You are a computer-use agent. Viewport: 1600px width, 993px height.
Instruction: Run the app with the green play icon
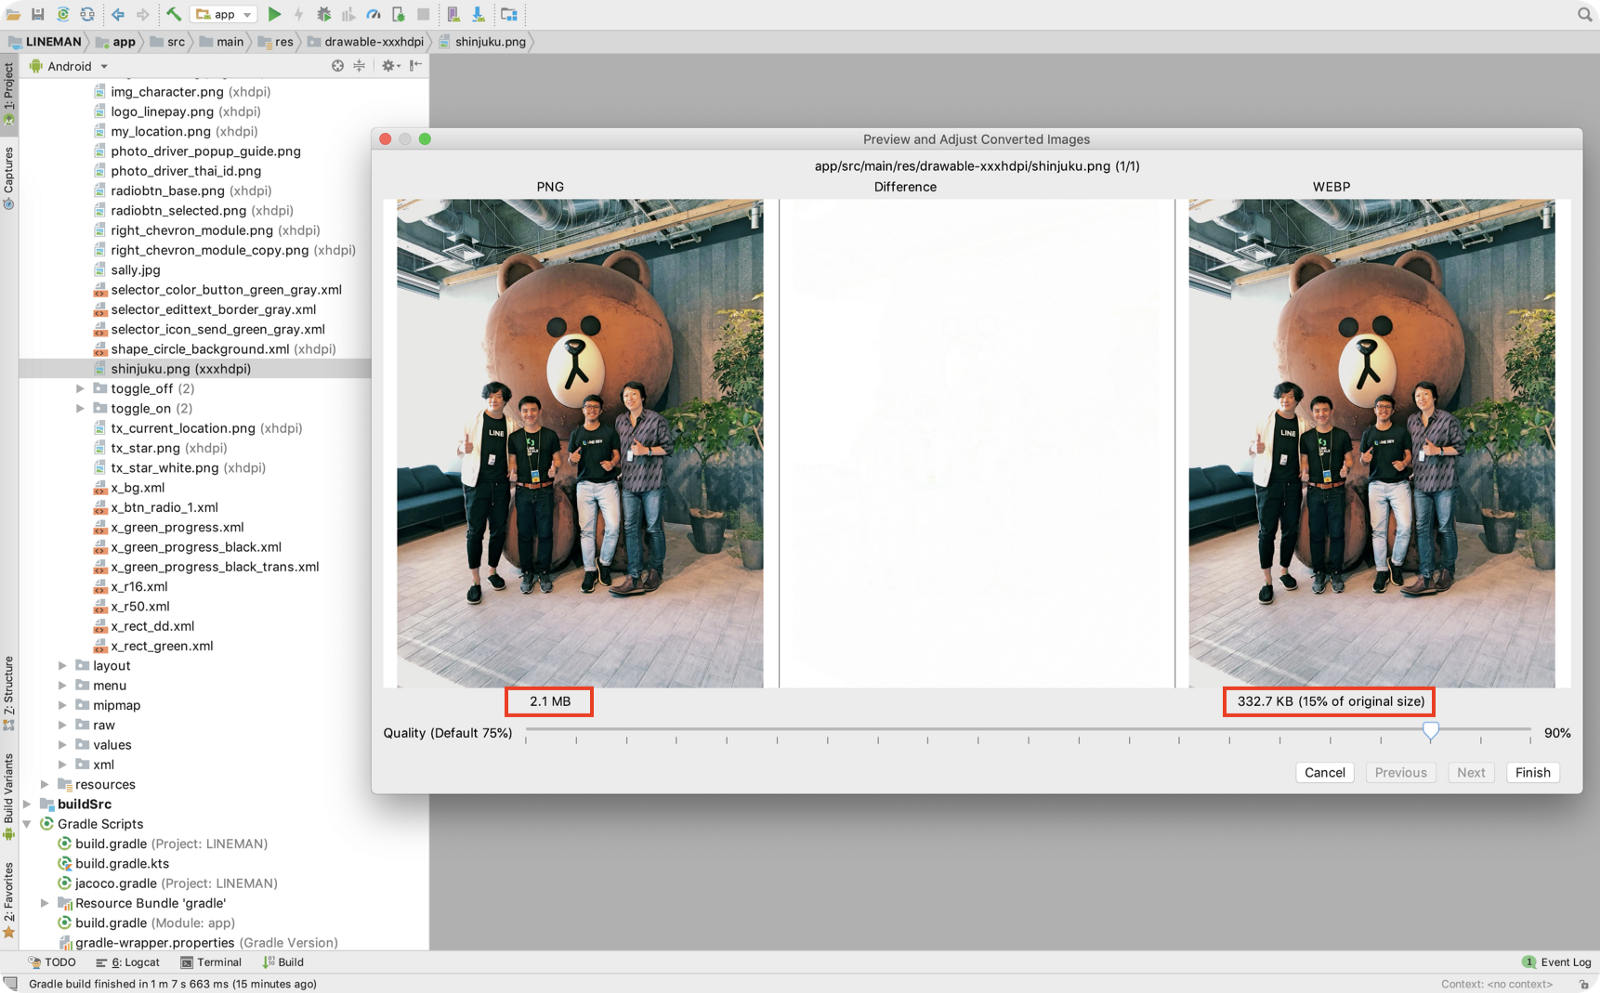tap(274, 14)
